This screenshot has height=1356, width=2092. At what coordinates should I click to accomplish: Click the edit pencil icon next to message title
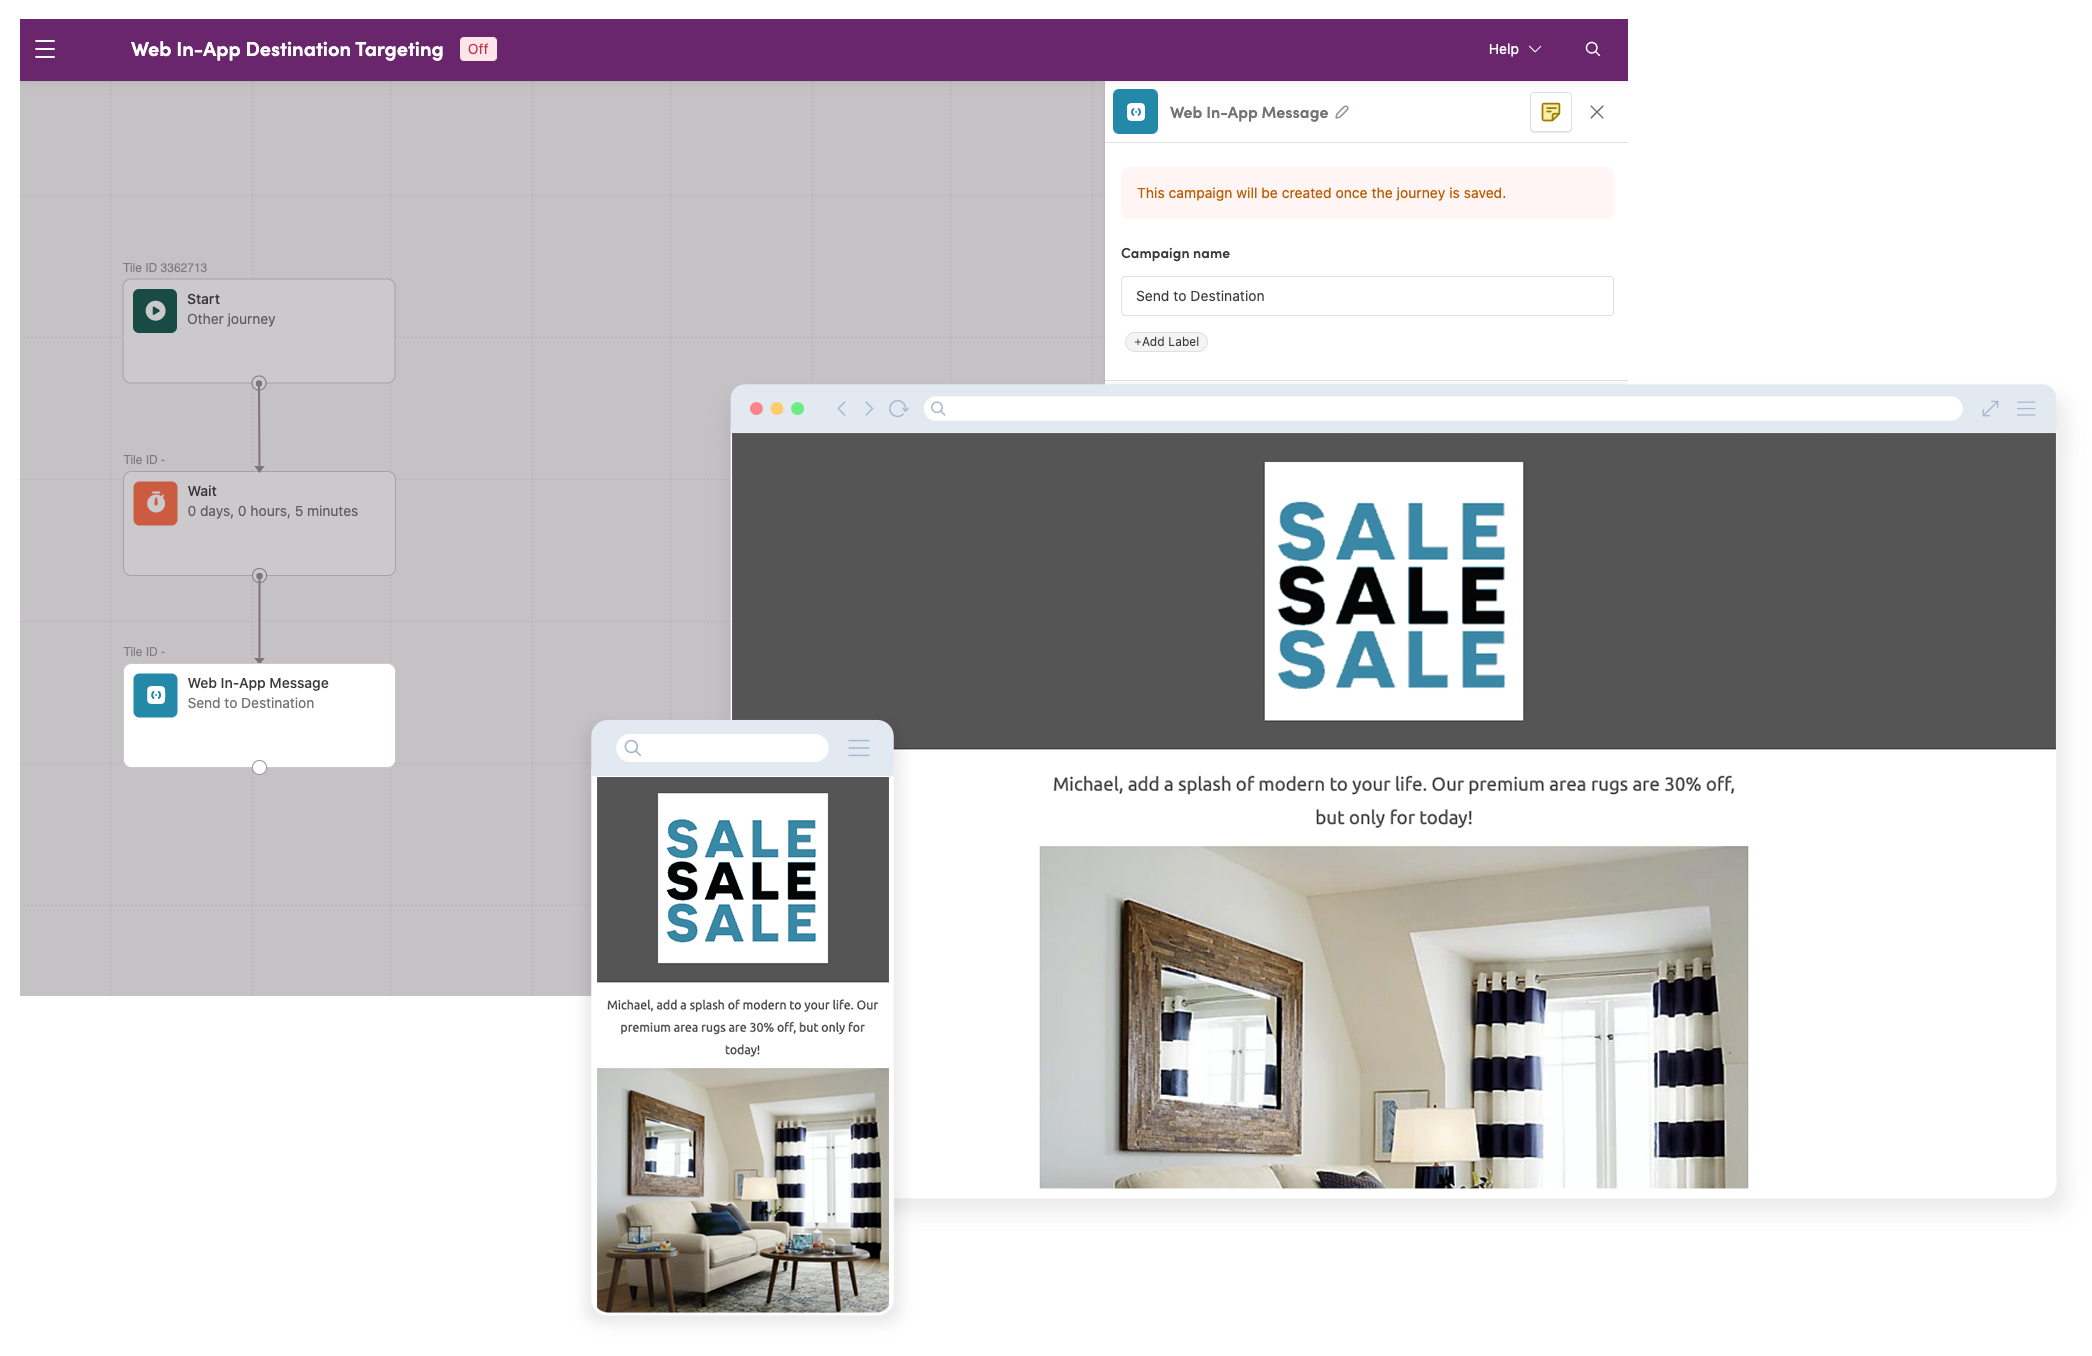(1339, 111)
